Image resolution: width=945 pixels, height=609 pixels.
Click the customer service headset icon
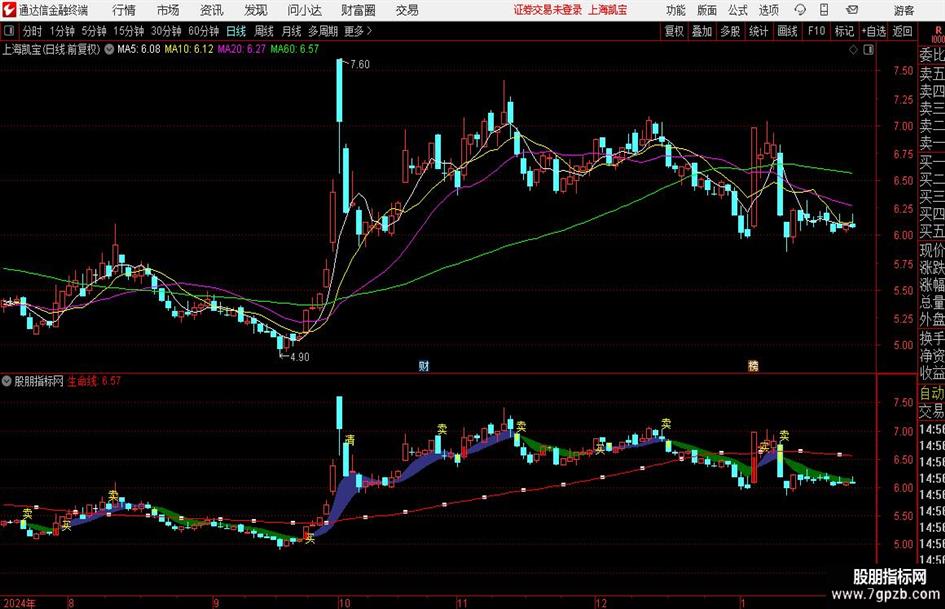click(800, 10)
